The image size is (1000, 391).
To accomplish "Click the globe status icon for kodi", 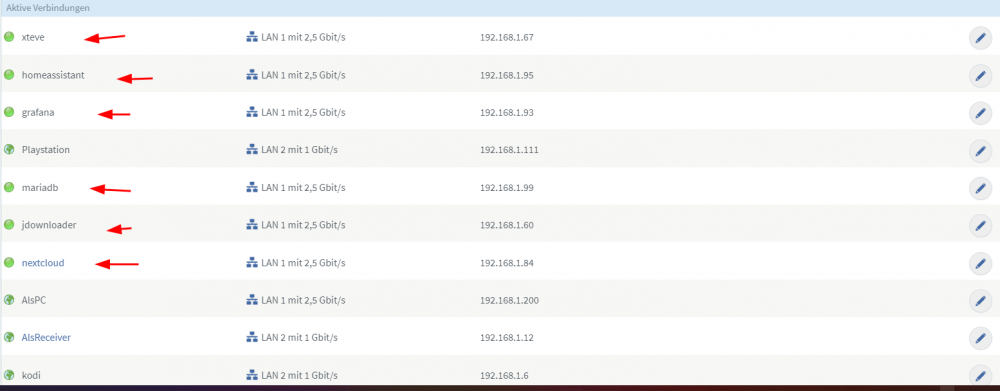I will pyautogui.click(x=9, y=375).
